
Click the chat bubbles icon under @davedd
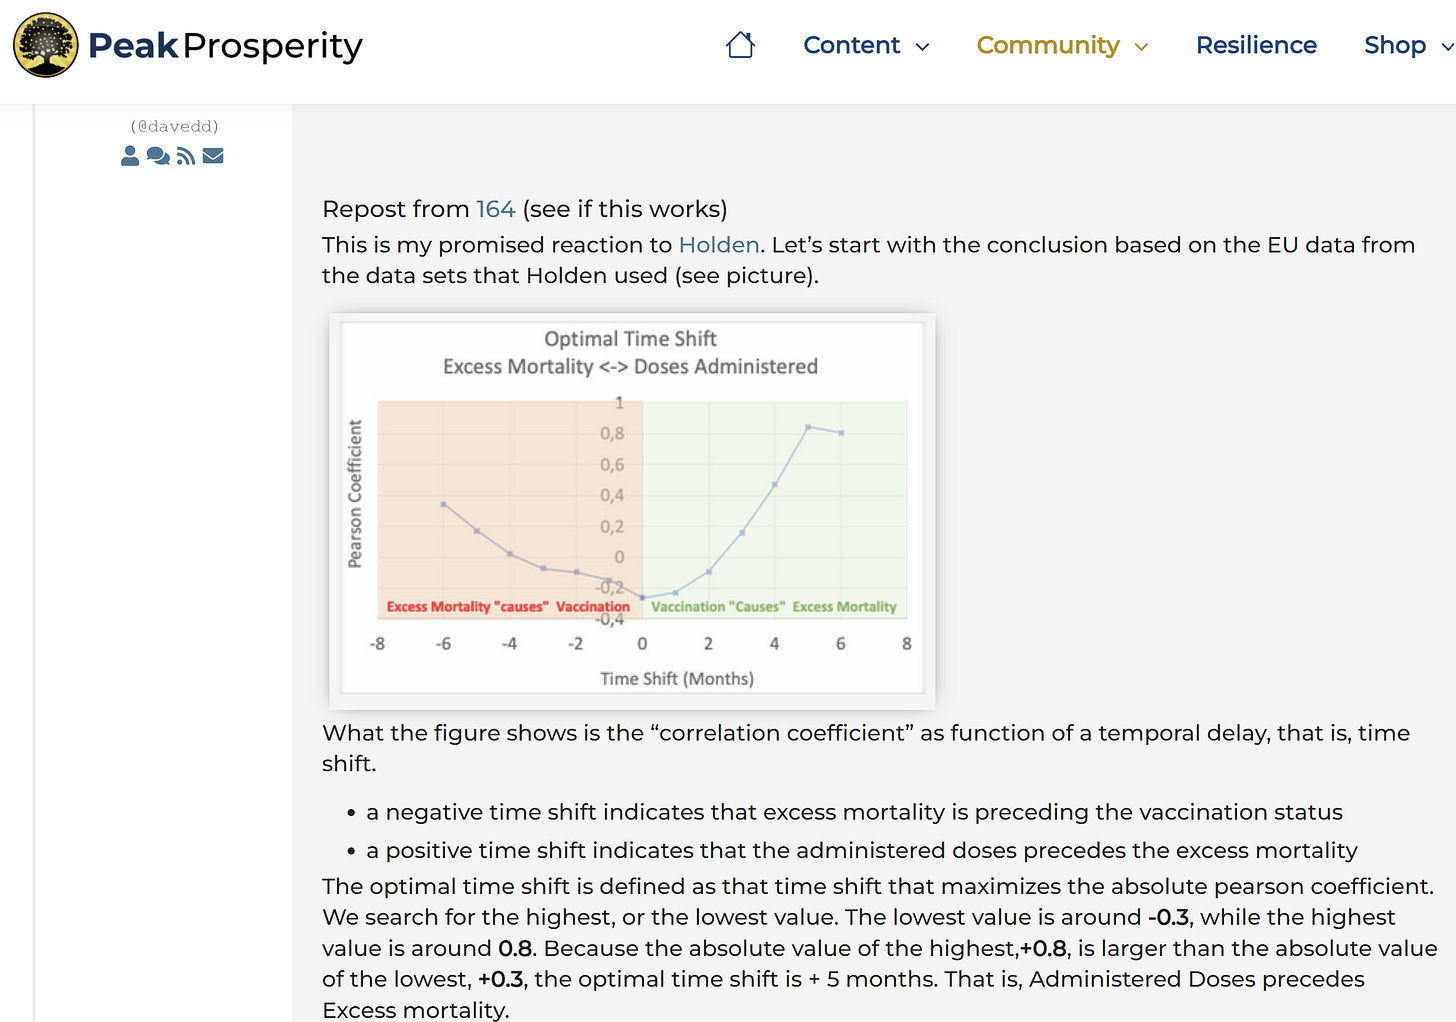(157, 156)
